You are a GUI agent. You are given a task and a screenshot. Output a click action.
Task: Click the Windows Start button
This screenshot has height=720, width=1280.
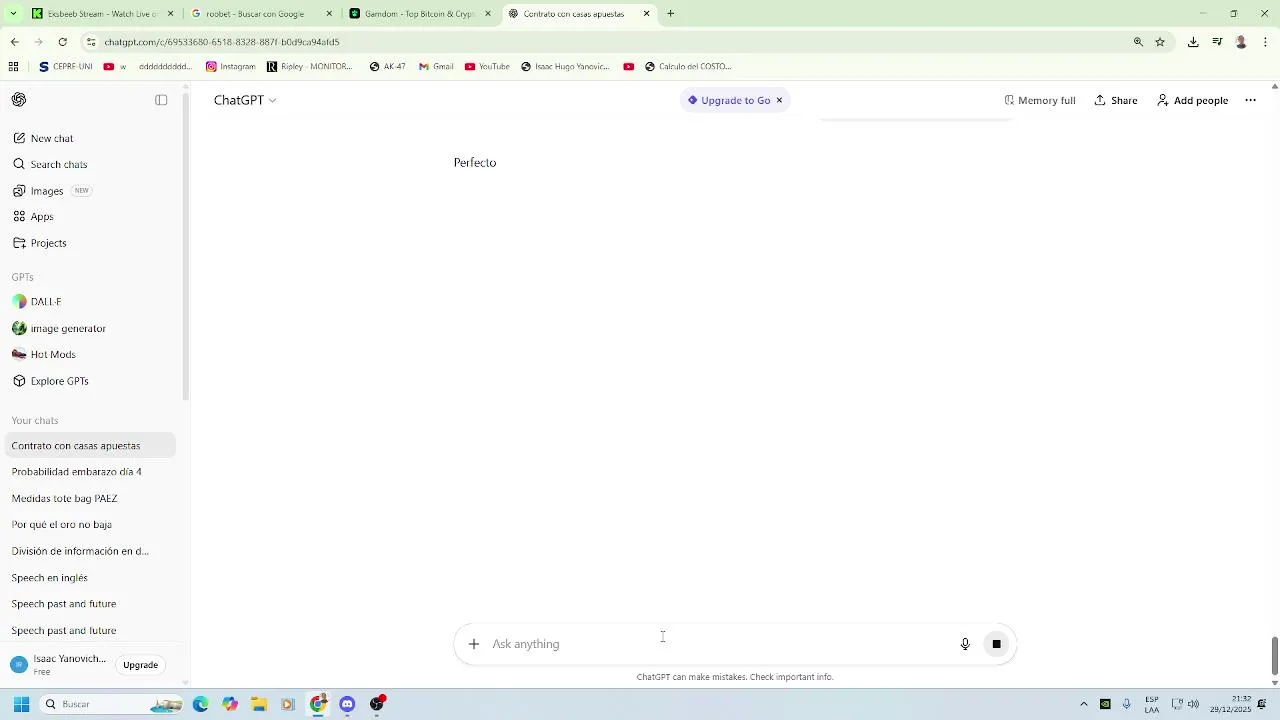tap(21, 704)
